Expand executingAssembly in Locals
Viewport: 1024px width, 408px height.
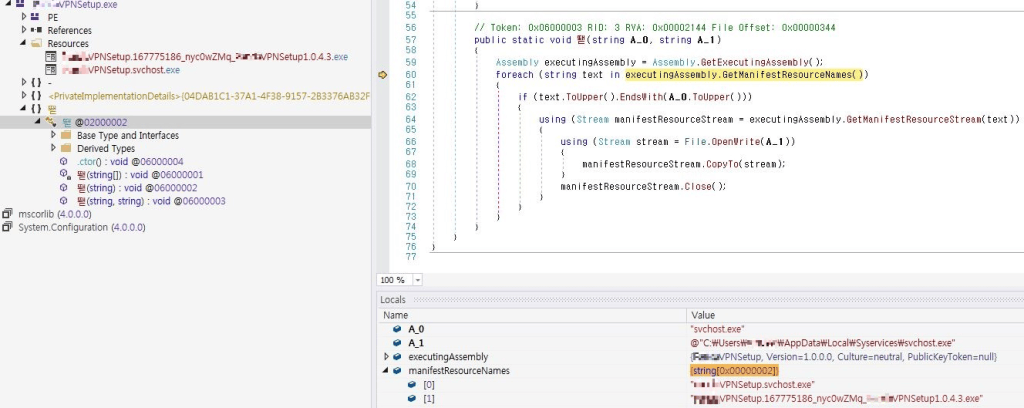386,356
